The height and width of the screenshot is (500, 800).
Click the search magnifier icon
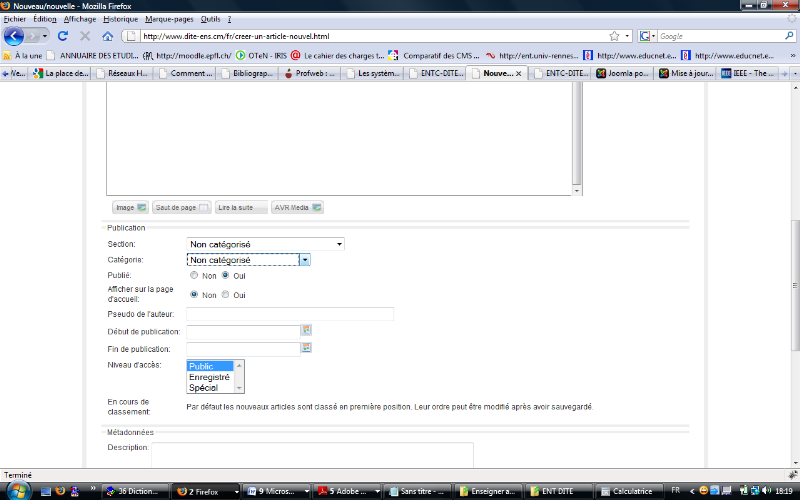[x=789, y=36]
